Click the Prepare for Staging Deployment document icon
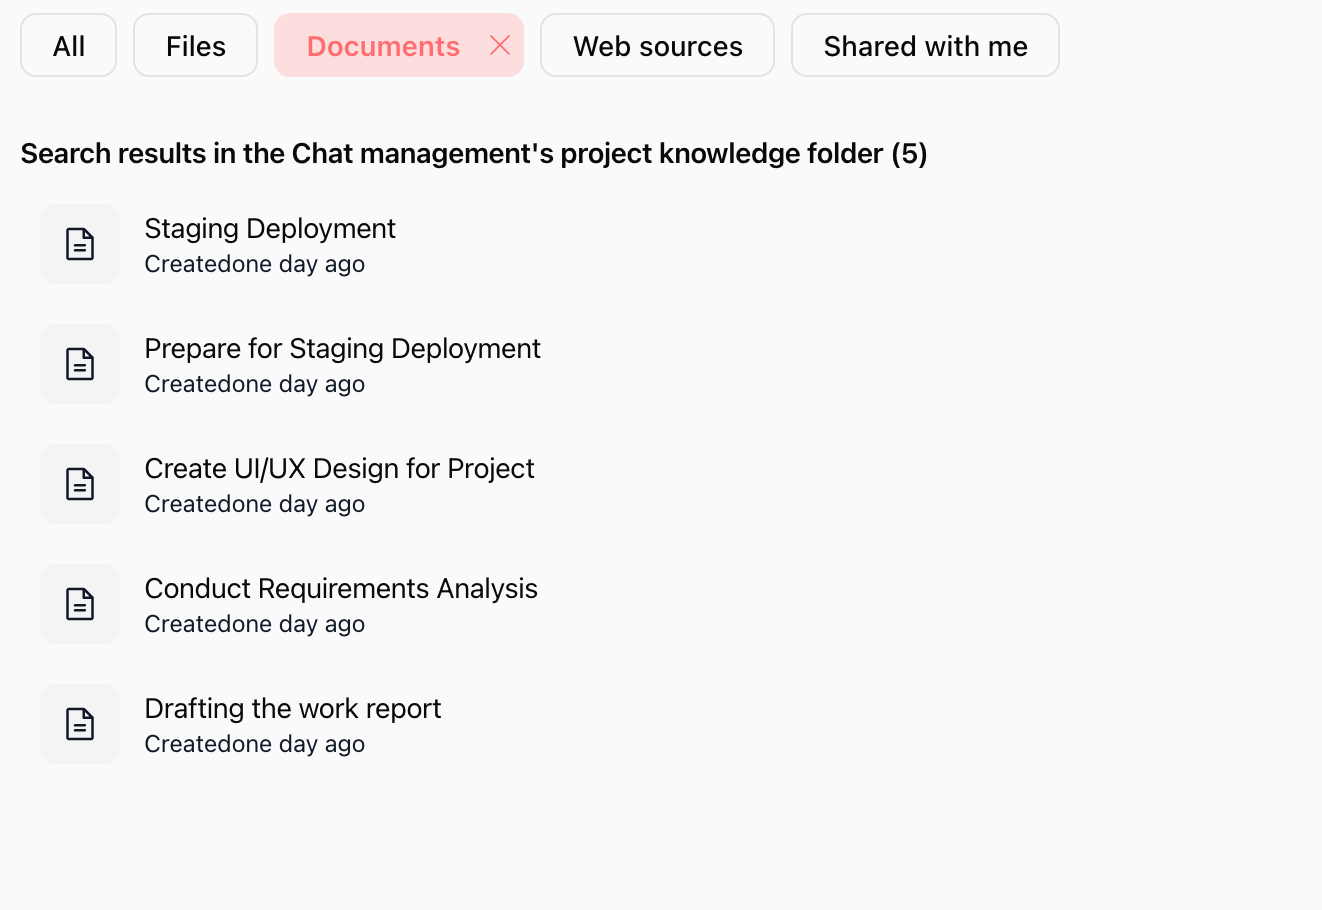 80,364
